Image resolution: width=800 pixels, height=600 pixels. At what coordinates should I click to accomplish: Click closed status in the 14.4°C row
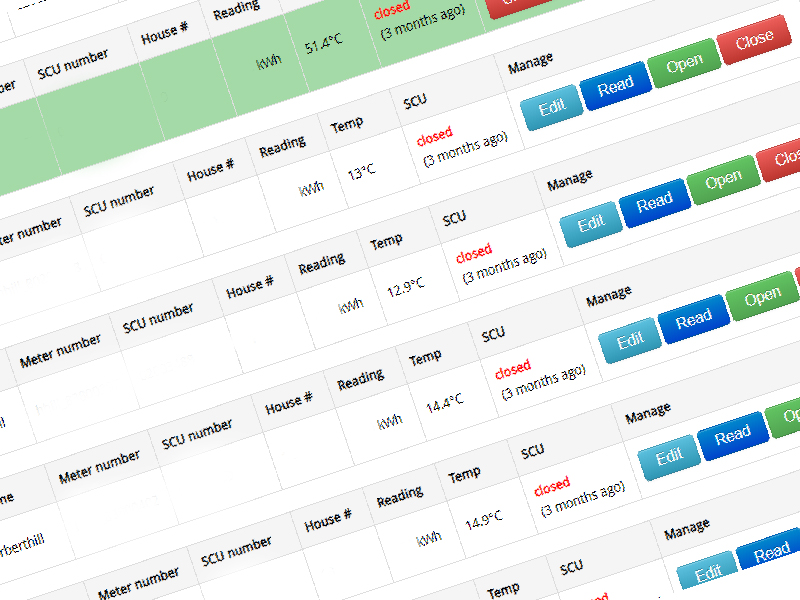(513, 369)
